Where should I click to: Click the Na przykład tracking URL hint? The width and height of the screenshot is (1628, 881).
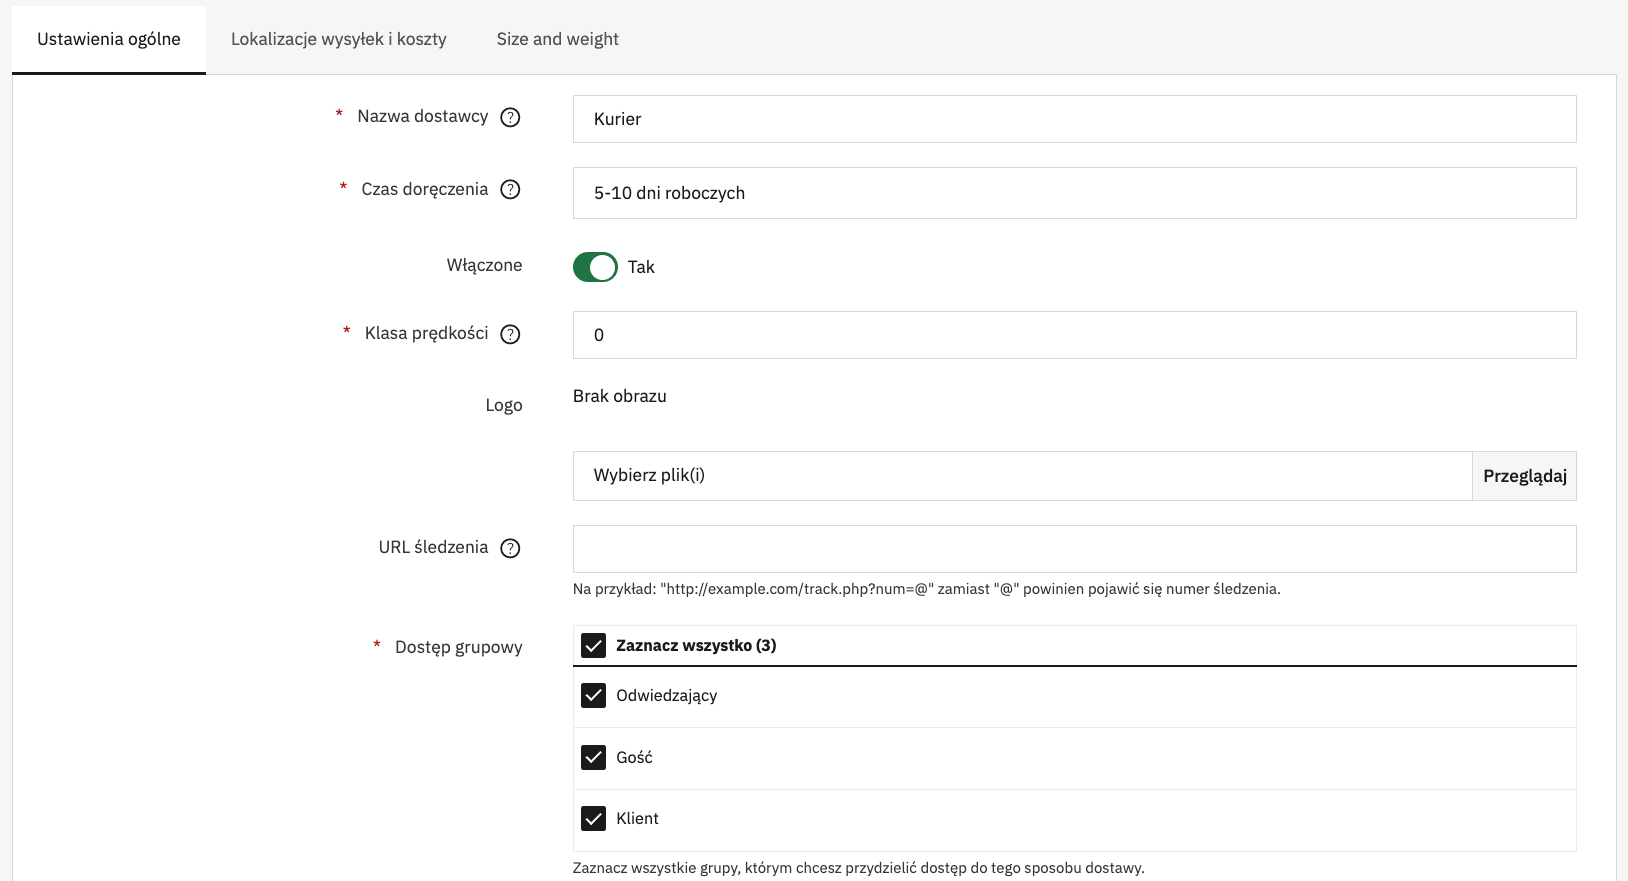click(x=927, y=589)
